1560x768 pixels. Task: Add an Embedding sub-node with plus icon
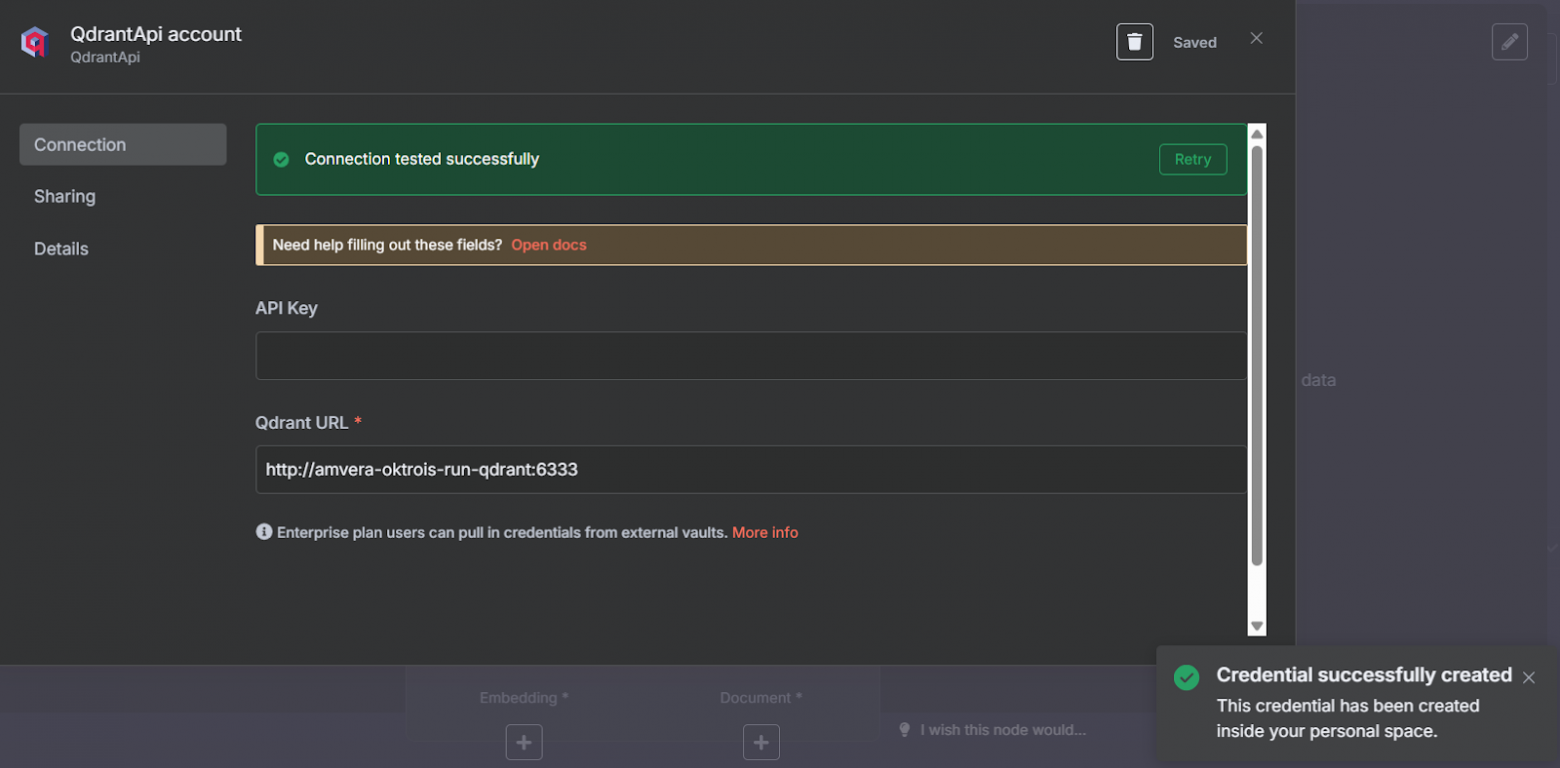(524, 742)
